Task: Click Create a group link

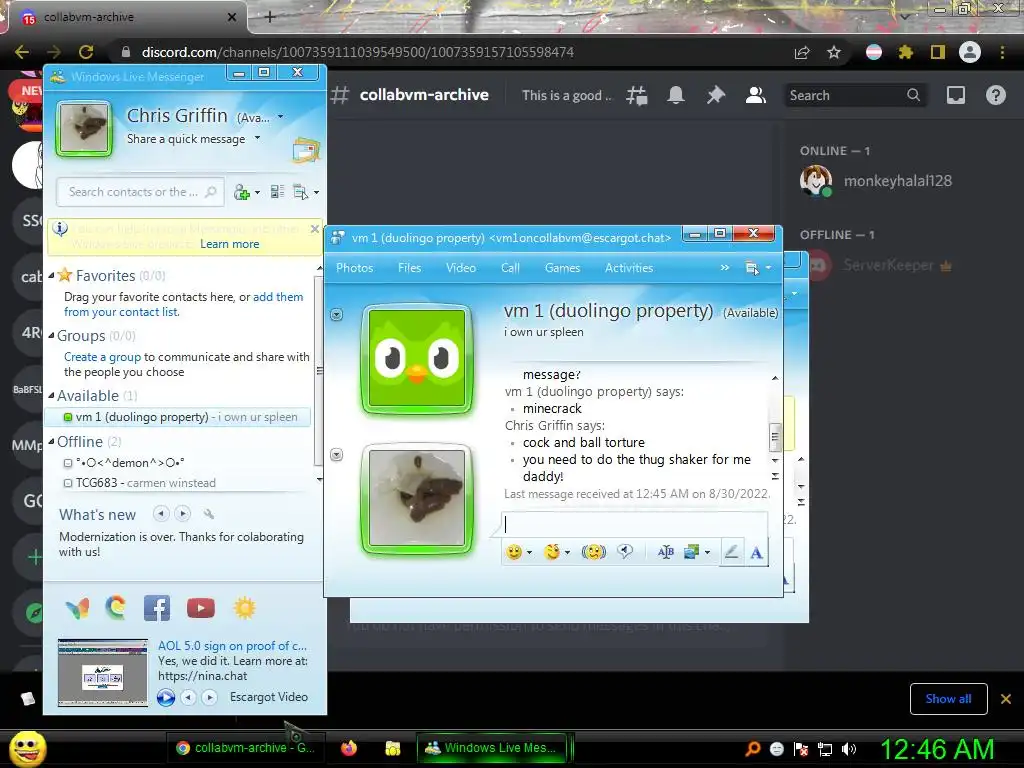Action: (x=103, y=357)
